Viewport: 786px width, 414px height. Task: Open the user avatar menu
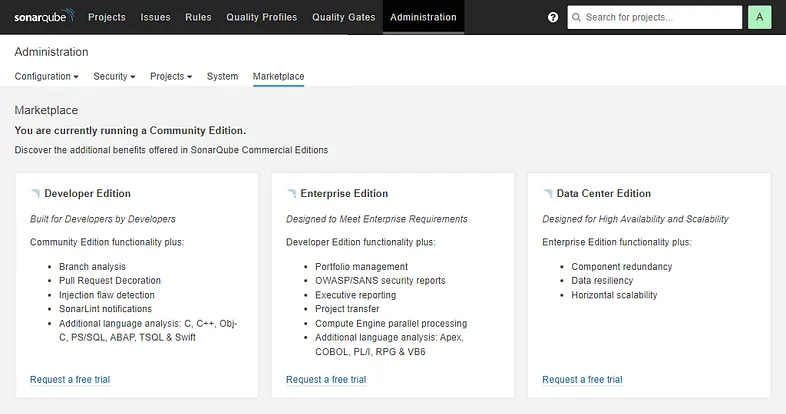[x=759, y=17]
